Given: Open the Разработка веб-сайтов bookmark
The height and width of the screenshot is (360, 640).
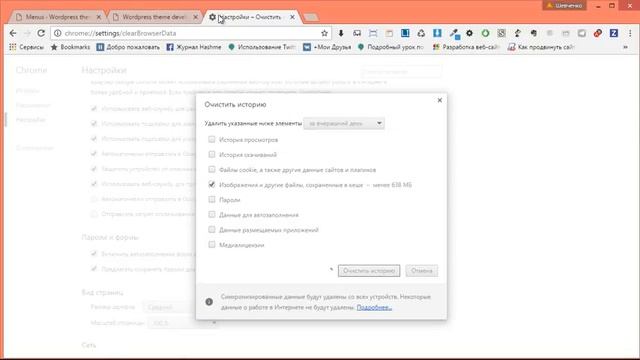Looking at the screenshot, I should click(x=466, y=47).
